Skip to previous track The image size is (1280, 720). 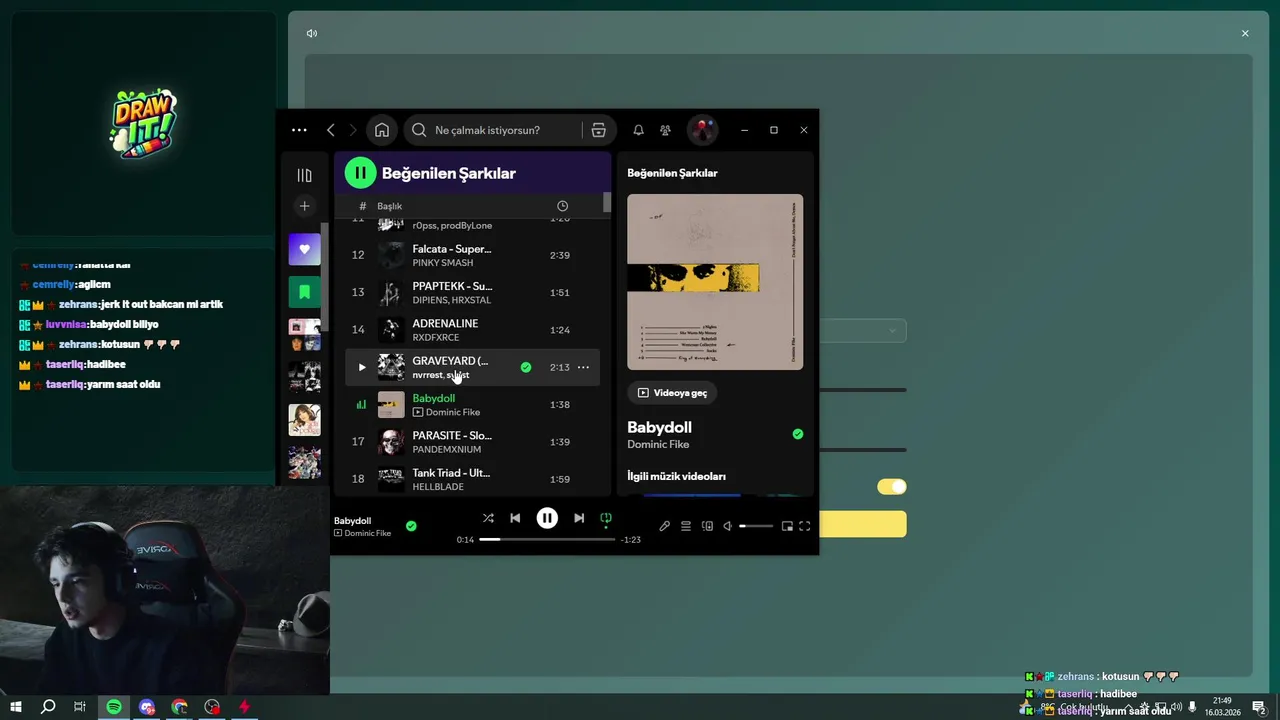point(515,518)
